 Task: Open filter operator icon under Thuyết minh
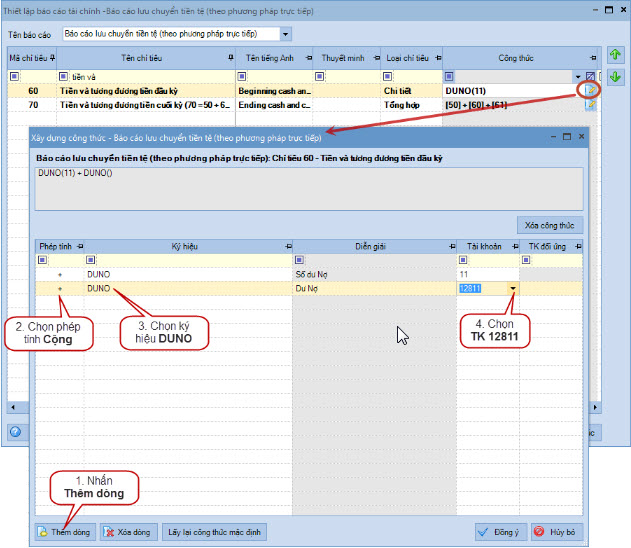(320, 76)
